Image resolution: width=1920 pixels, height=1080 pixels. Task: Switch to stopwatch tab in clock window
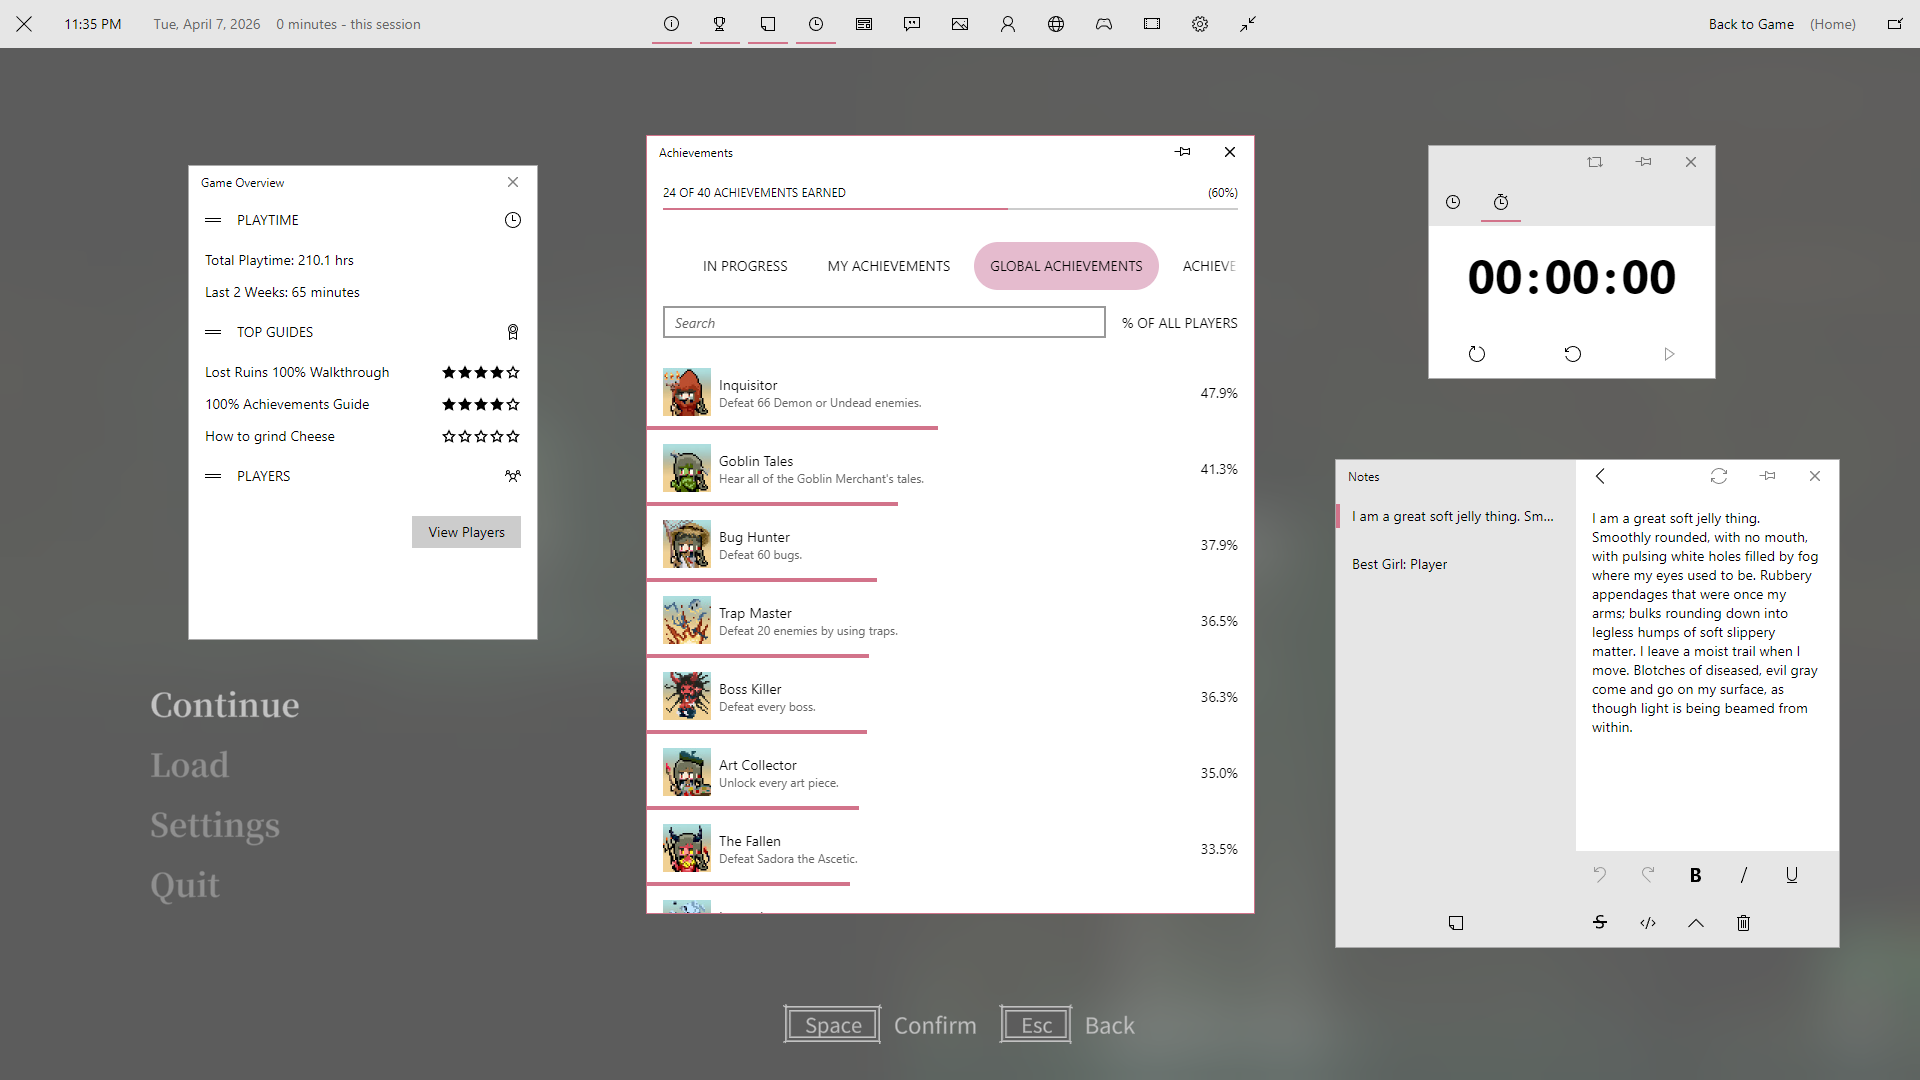tap(1500, 202)
